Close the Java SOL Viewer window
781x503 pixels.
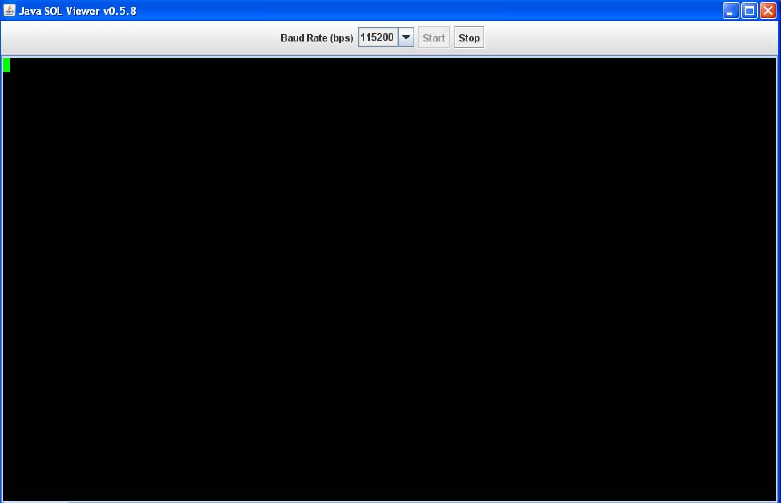click(x=768, y=10)
